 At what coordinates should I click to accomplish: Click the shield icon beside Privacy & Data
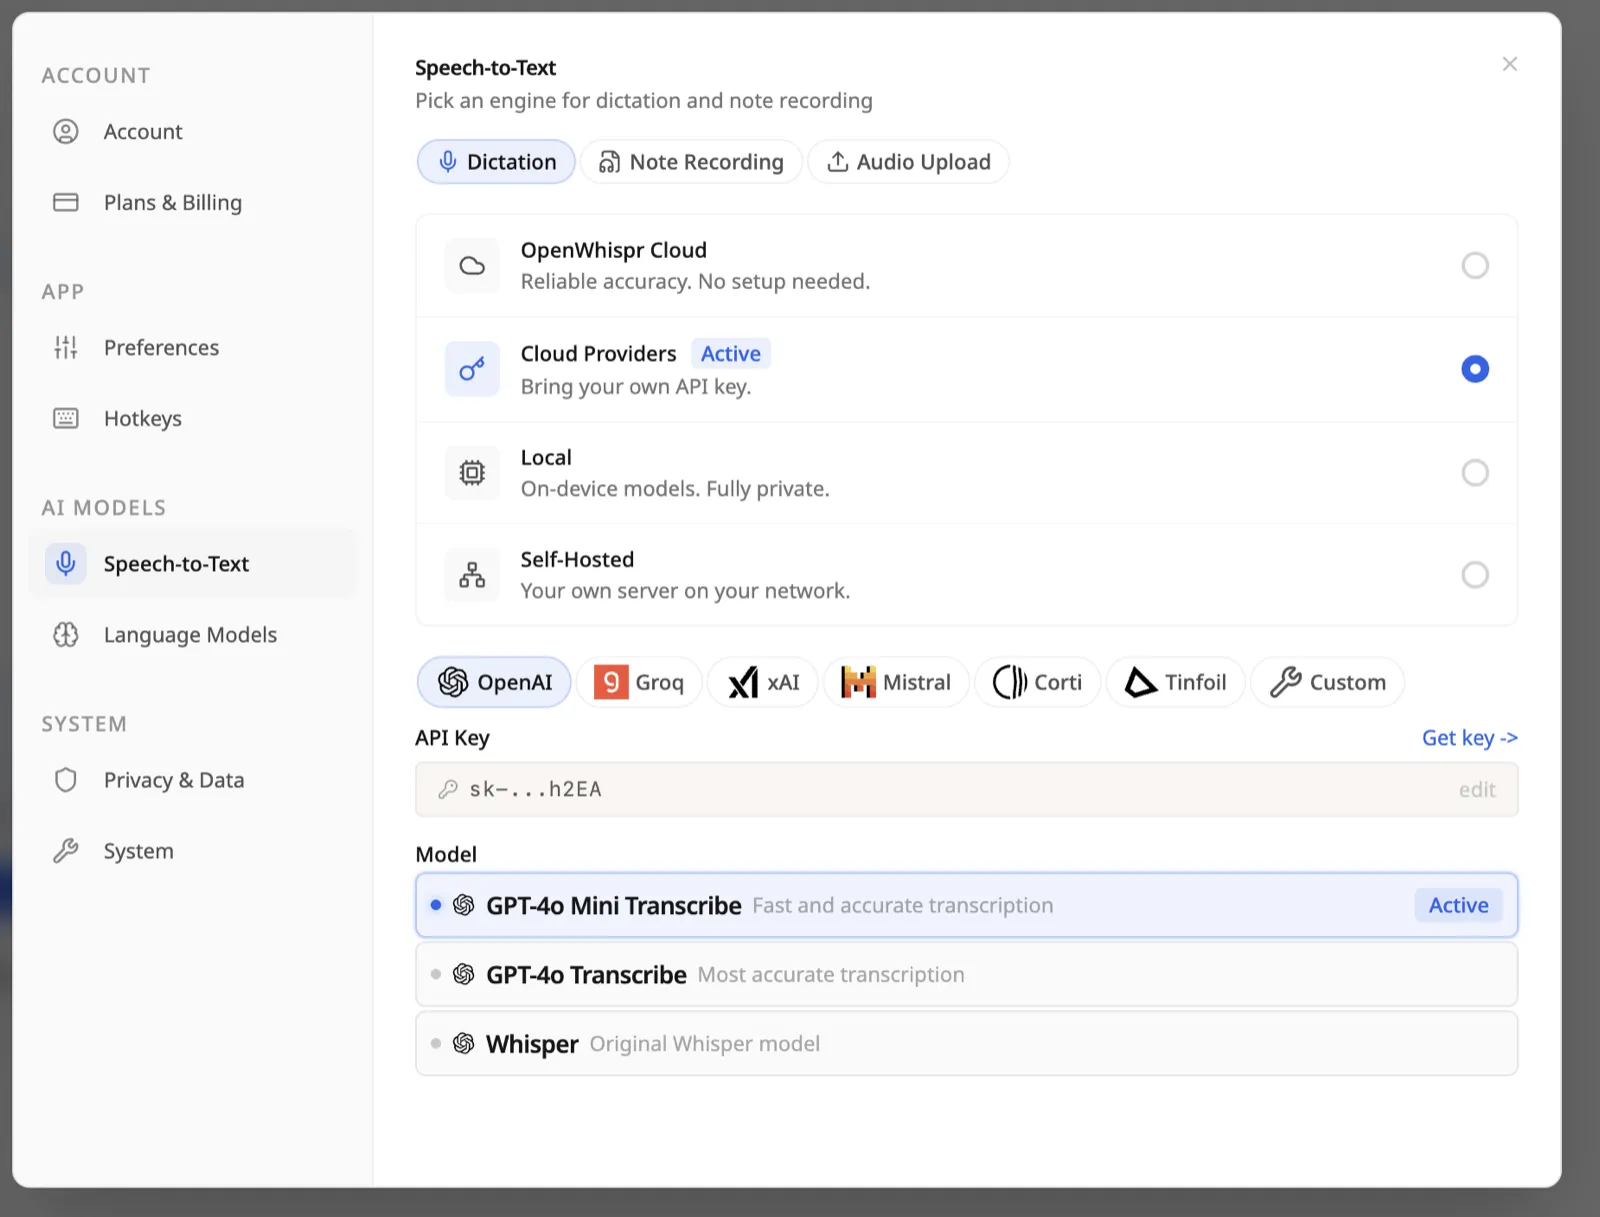tap(66, 780)
